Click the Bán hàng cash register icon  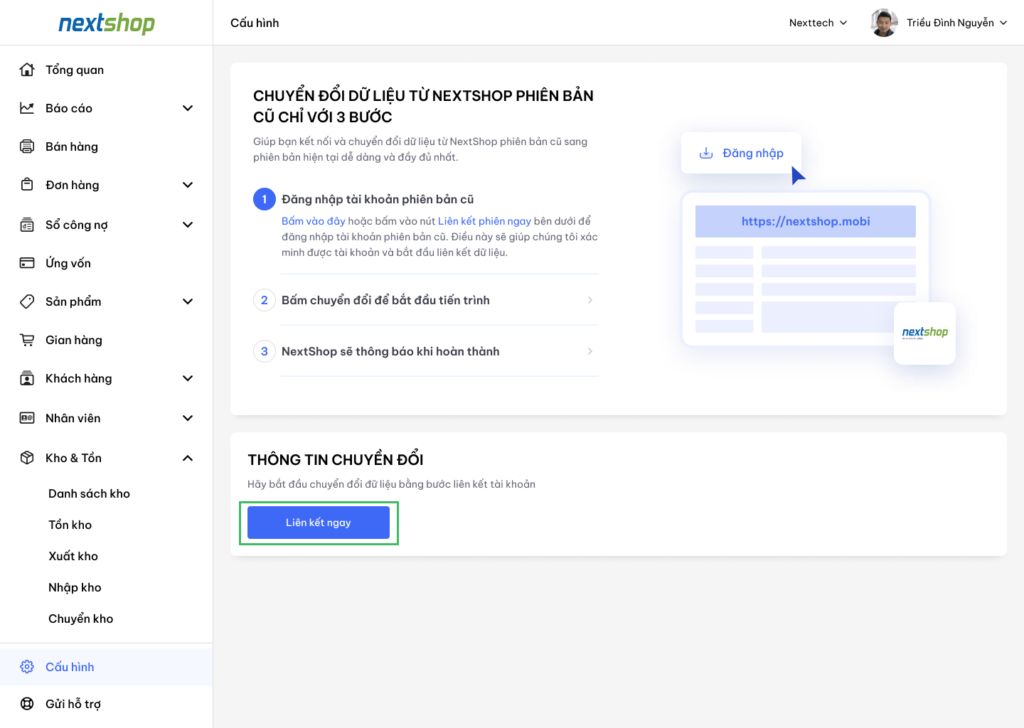tap(26, 146)
